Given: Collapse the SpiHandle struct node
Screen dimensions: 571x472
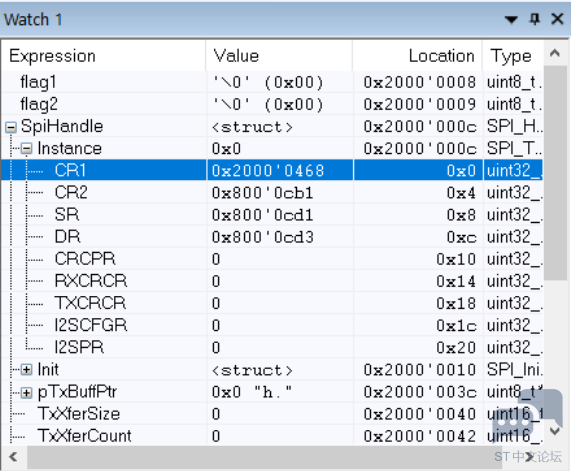Looking at the screenshot, I should click(11, 127).
